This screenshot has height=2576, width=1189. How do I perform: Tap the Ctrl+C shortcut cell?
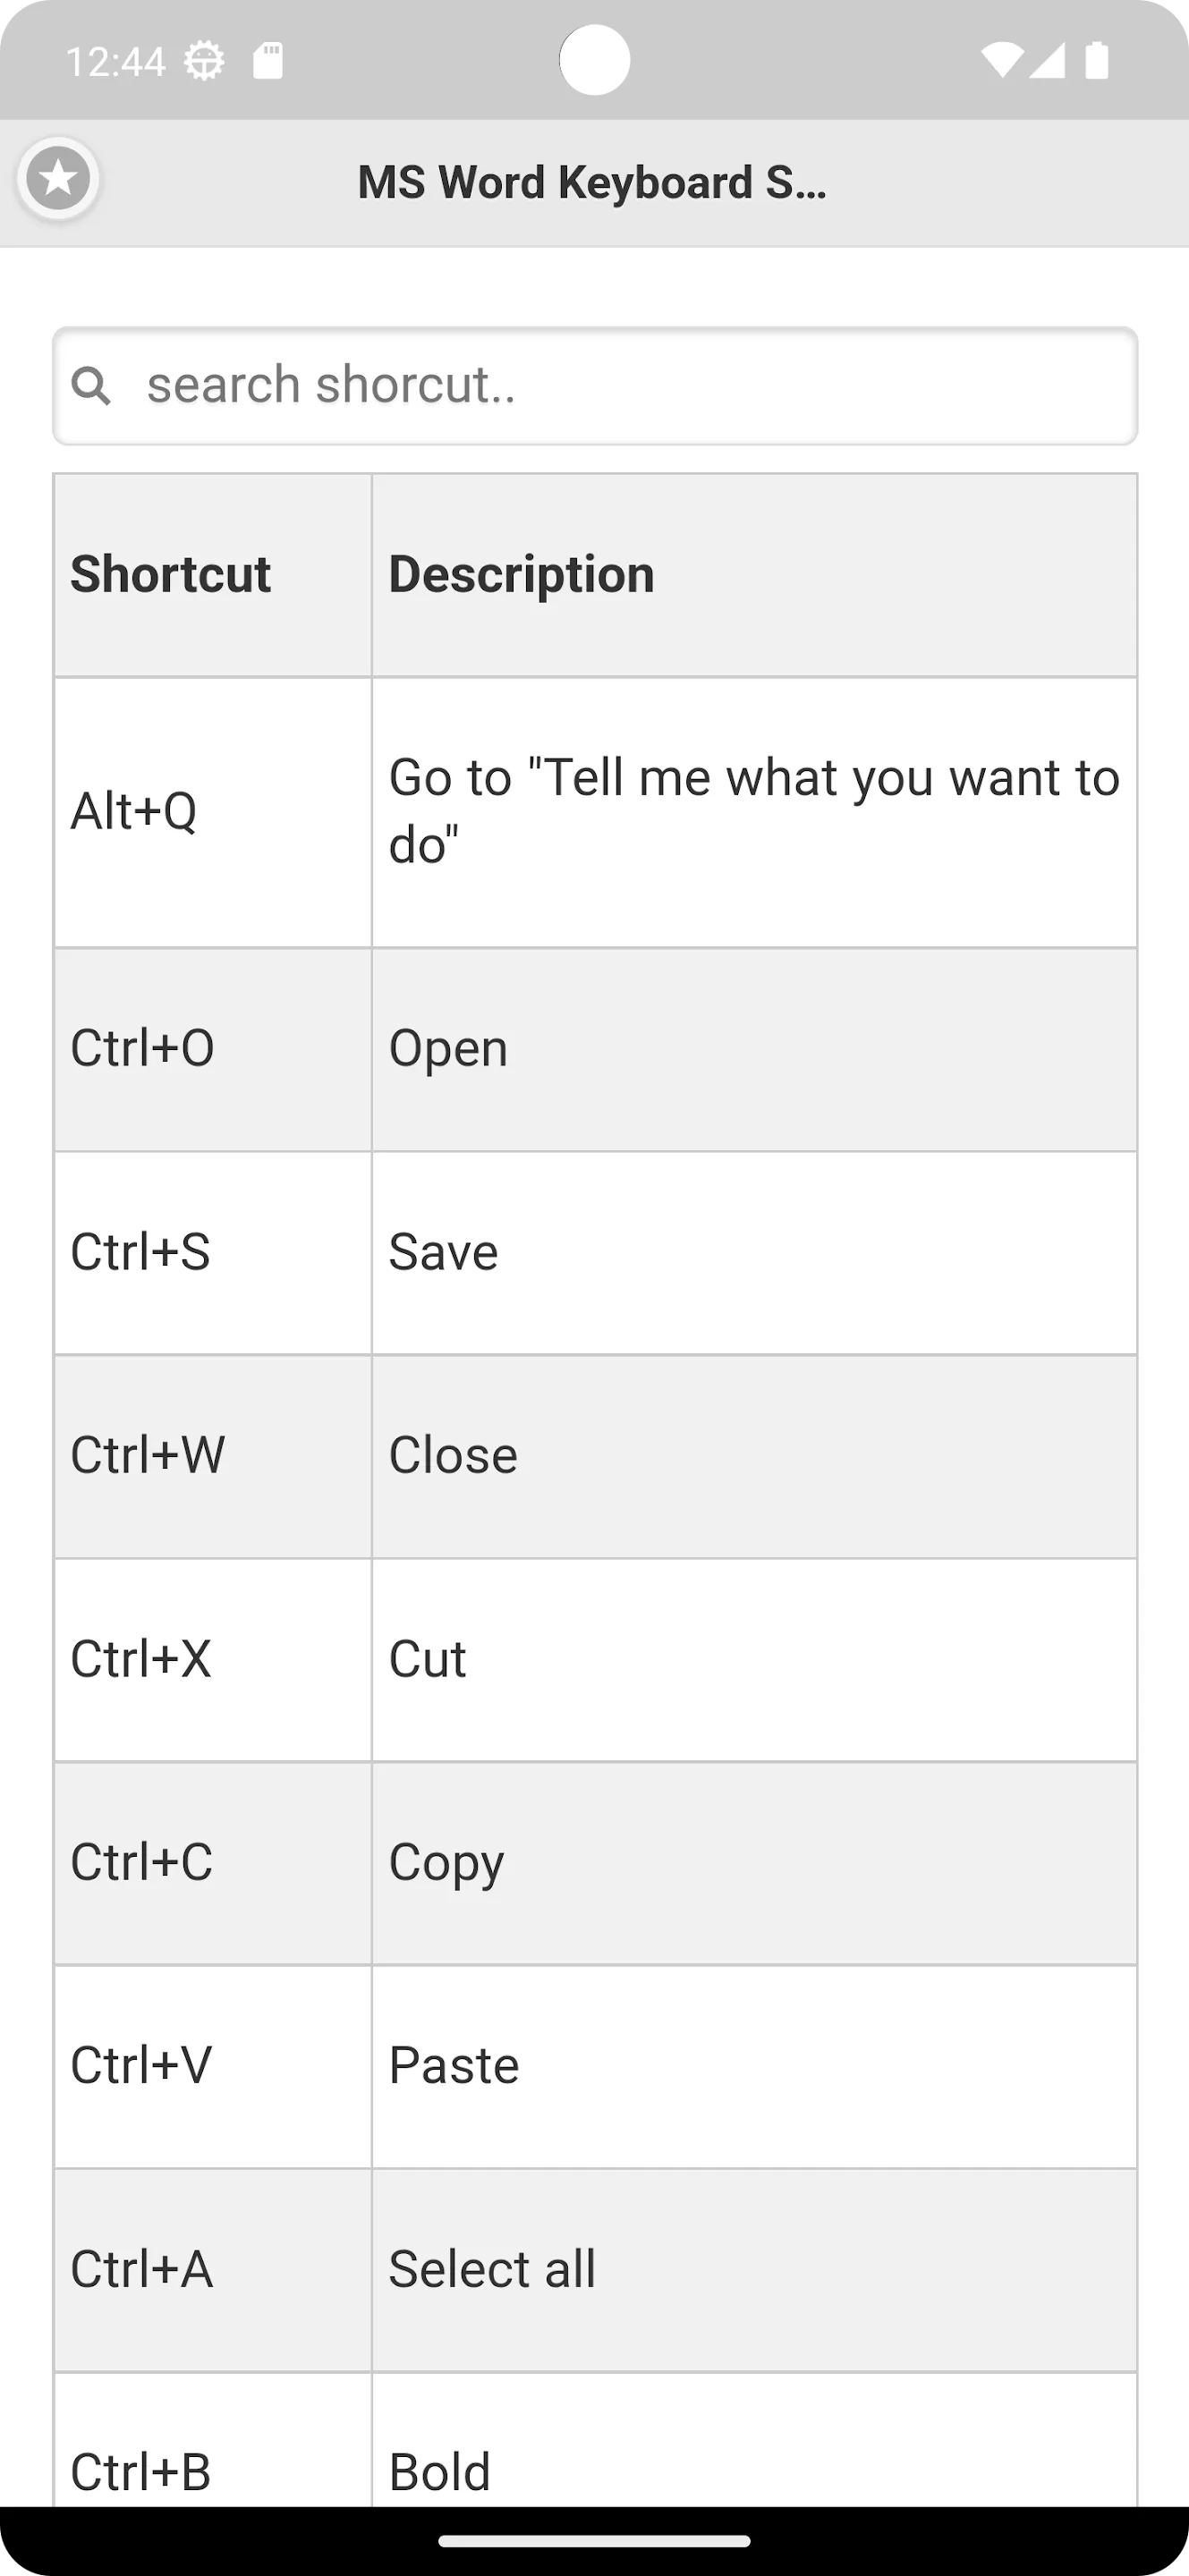[x=213, y=1863]
